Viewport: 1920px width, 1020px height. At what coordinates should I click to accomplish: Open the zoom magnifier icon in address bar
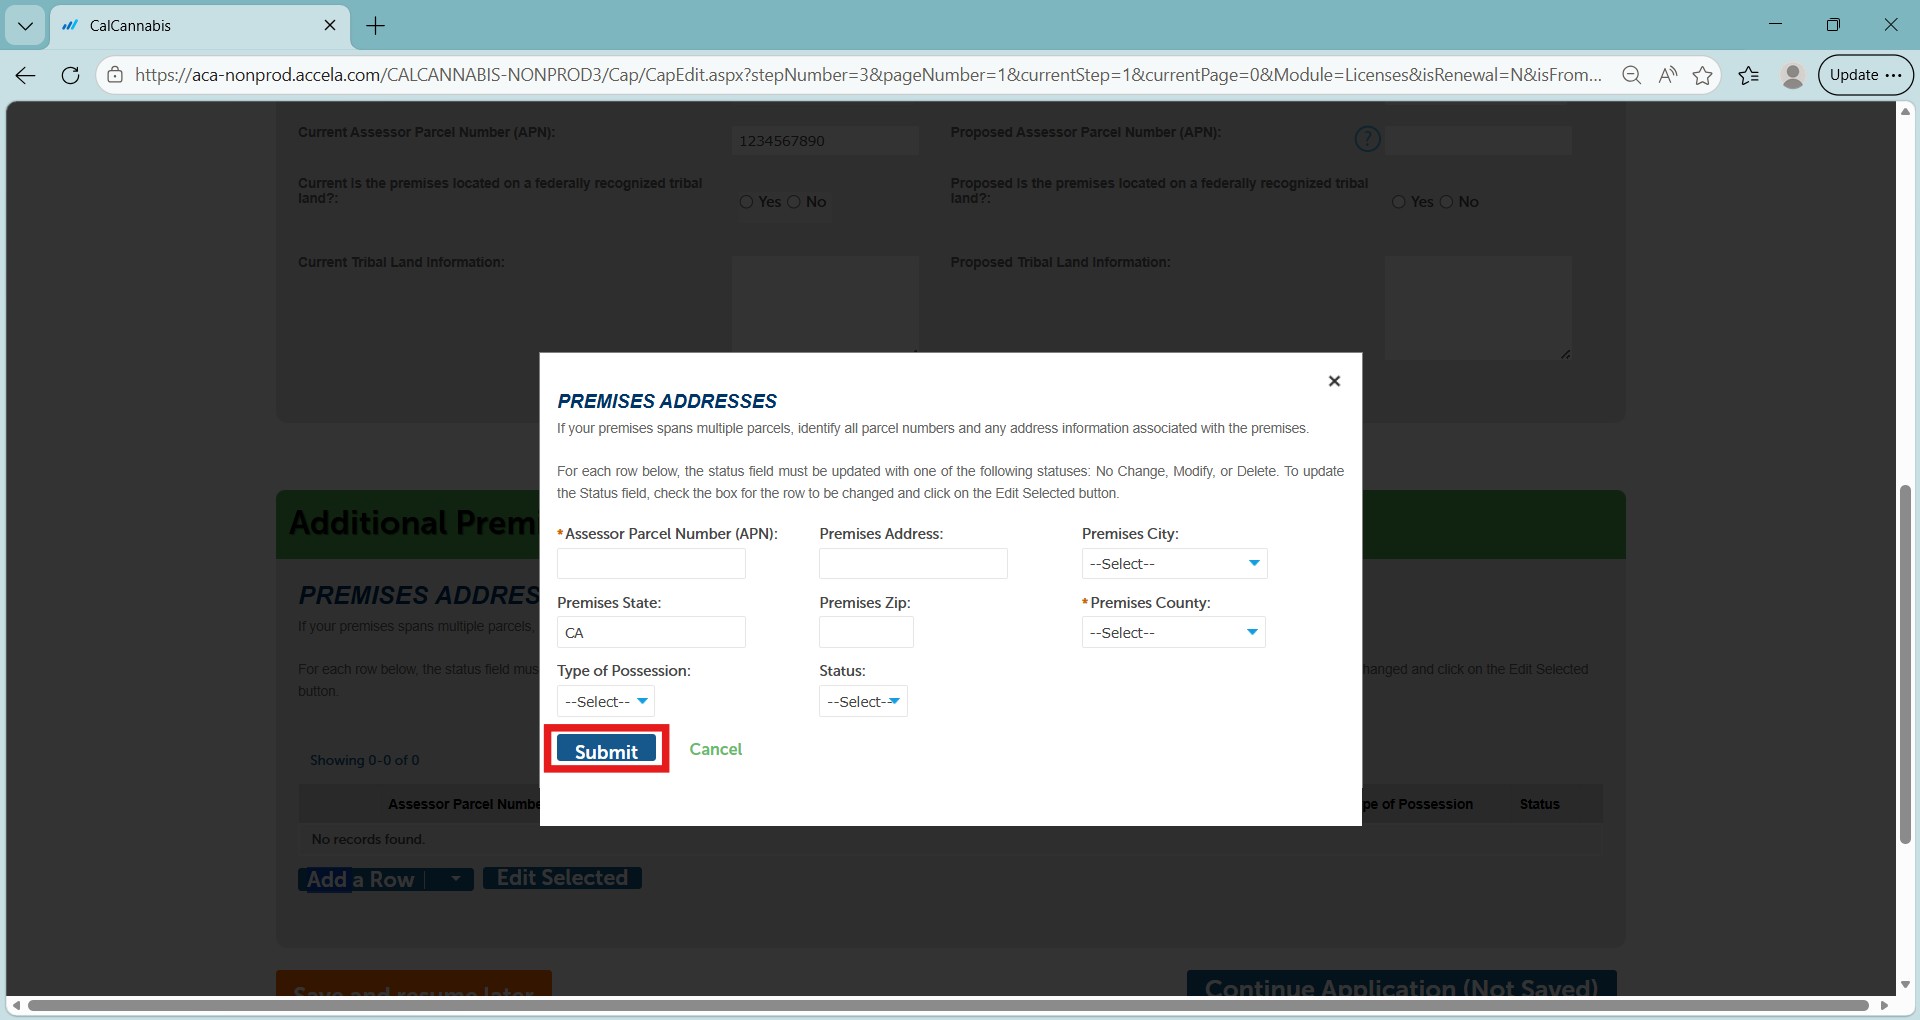point(1631,75)
